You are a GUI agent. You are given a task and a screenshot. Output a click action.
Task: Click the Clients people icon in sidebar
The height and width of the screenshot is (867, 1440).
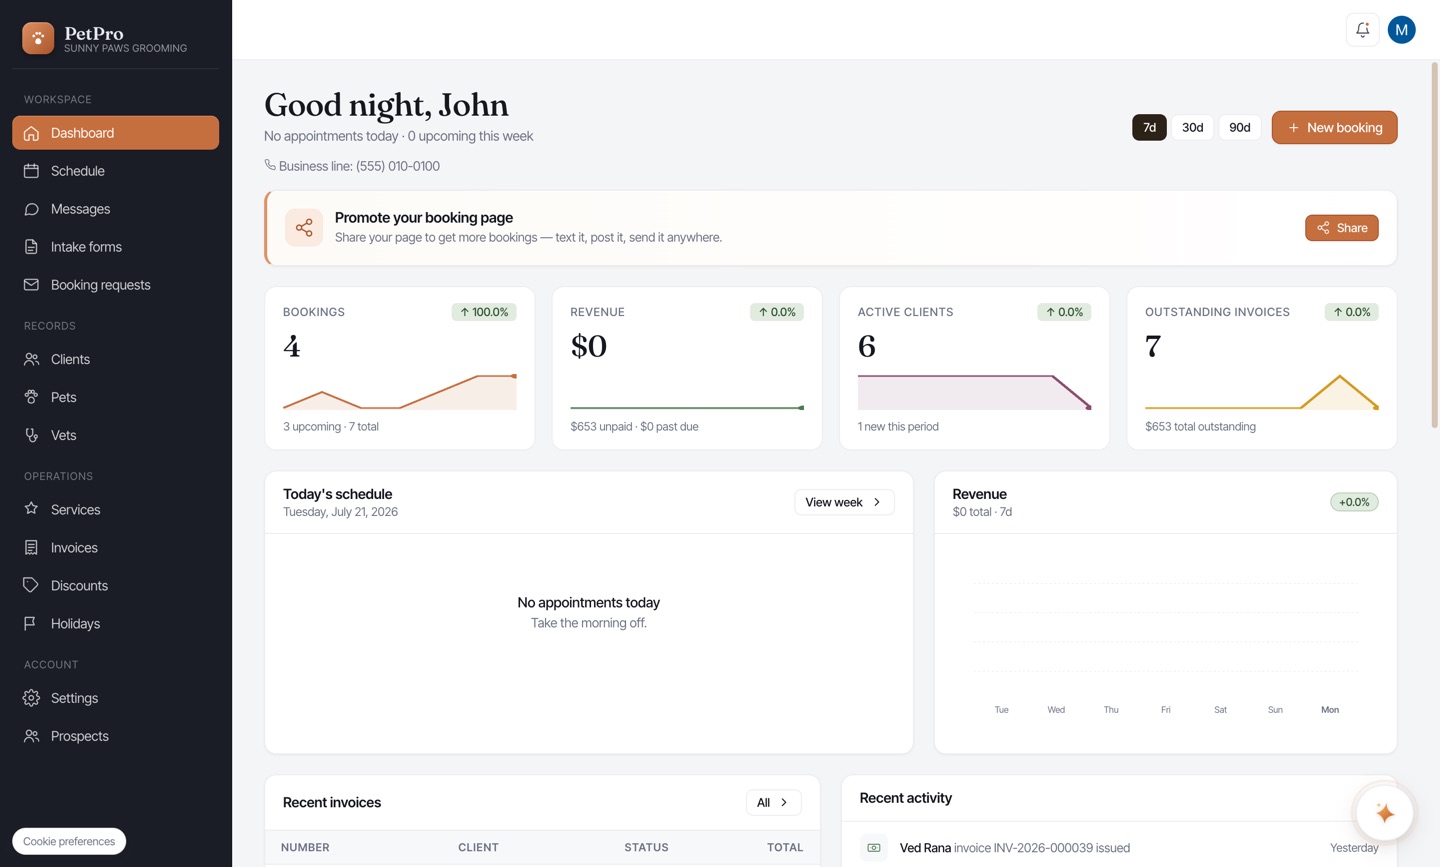(x=32, y=359)
